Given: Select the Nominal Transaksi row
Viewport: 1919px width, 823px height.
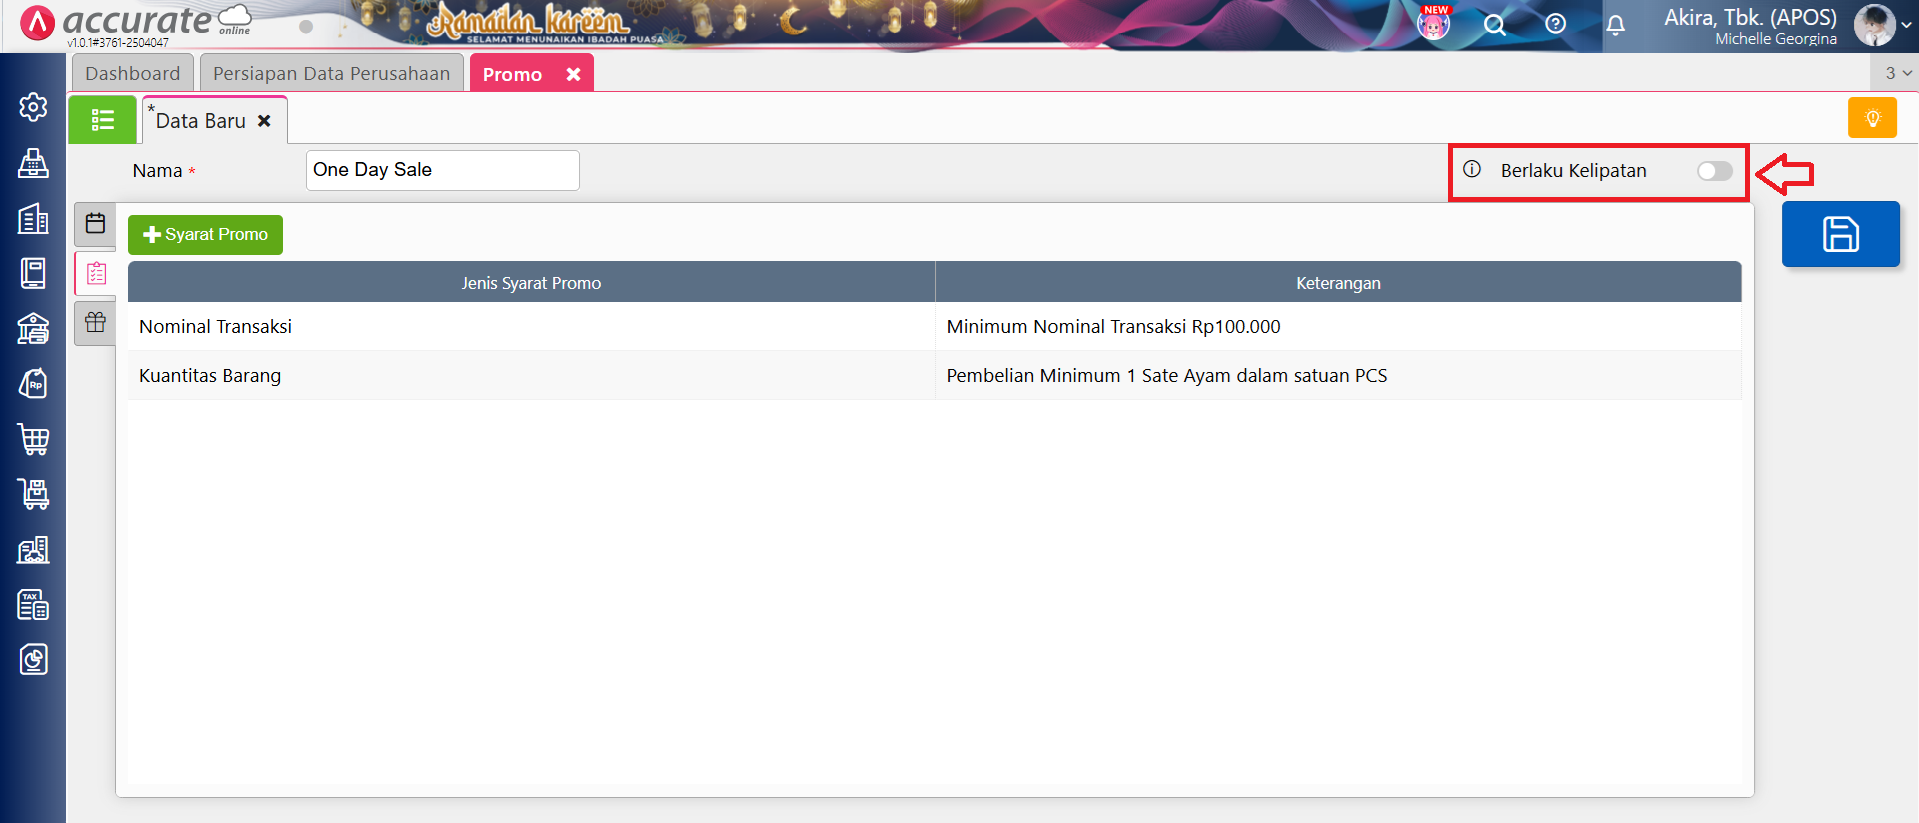Looking at the screenshot, I should [x=531, y=327].
